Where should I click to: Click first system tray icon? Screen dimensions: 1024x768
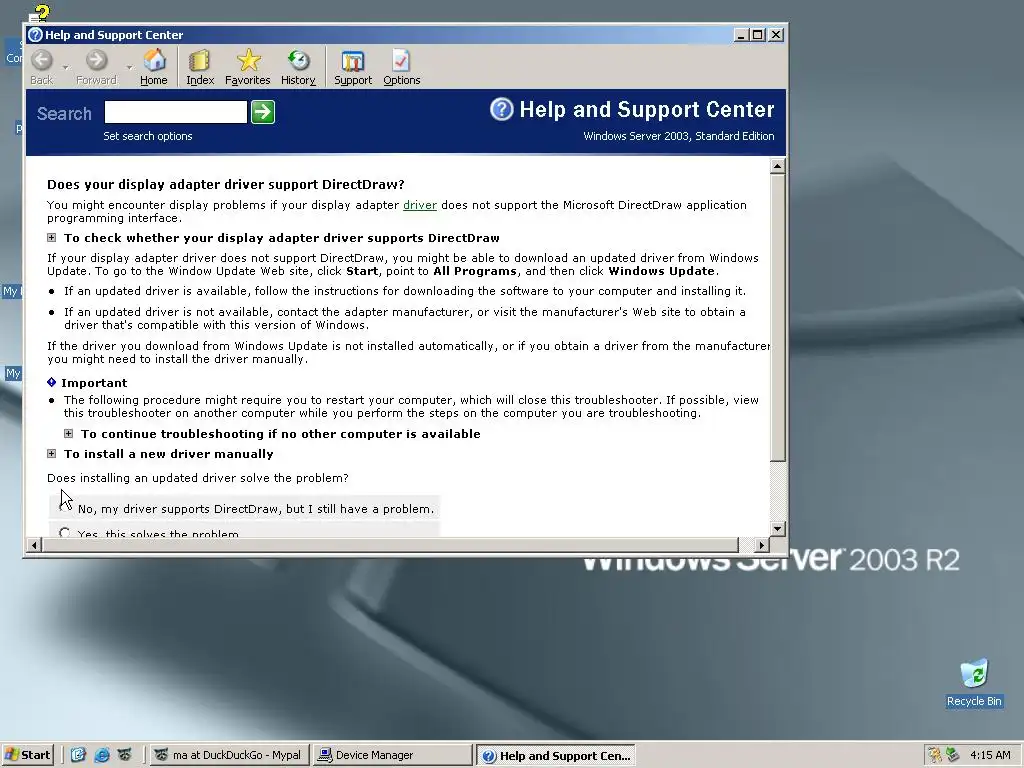pos(935,755)
